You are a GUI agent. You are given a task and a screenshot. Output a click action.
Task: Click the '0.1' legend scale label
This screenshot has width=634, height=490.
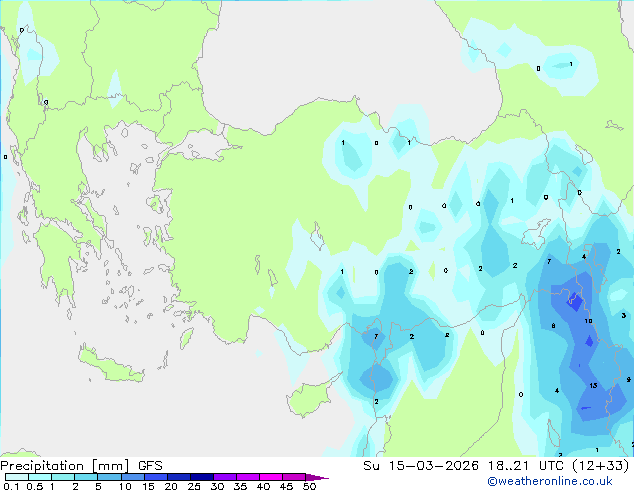pyautogui.click(x=11, y=486)
